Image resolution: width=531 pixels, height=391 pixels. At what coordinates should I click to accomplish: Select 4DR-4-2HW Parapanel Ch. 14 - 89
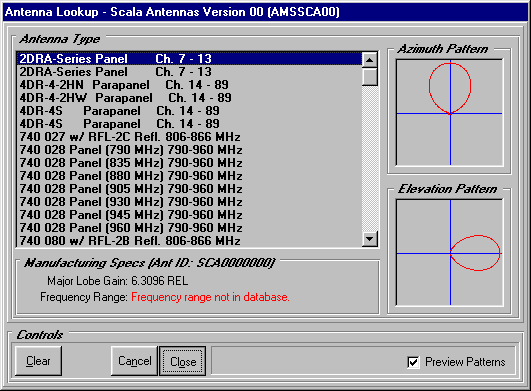[x=189, y=98]
